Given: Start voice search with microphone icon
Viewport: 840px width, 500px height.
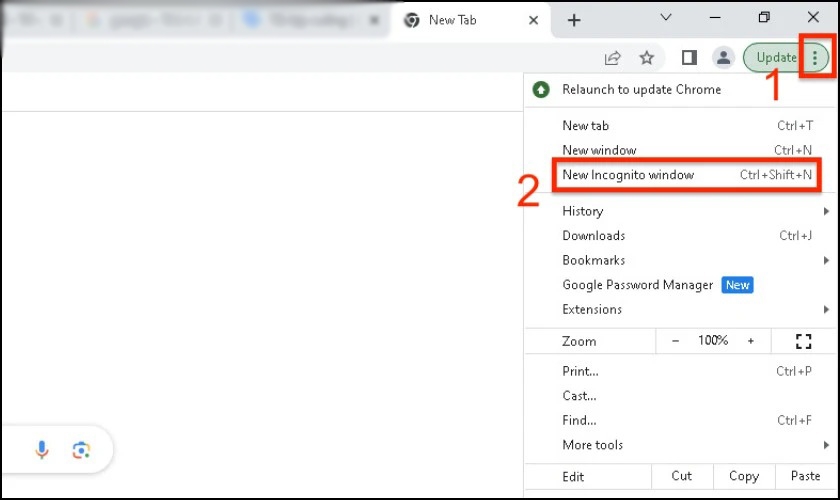Looking at the screenshot, I should (42, 450).
